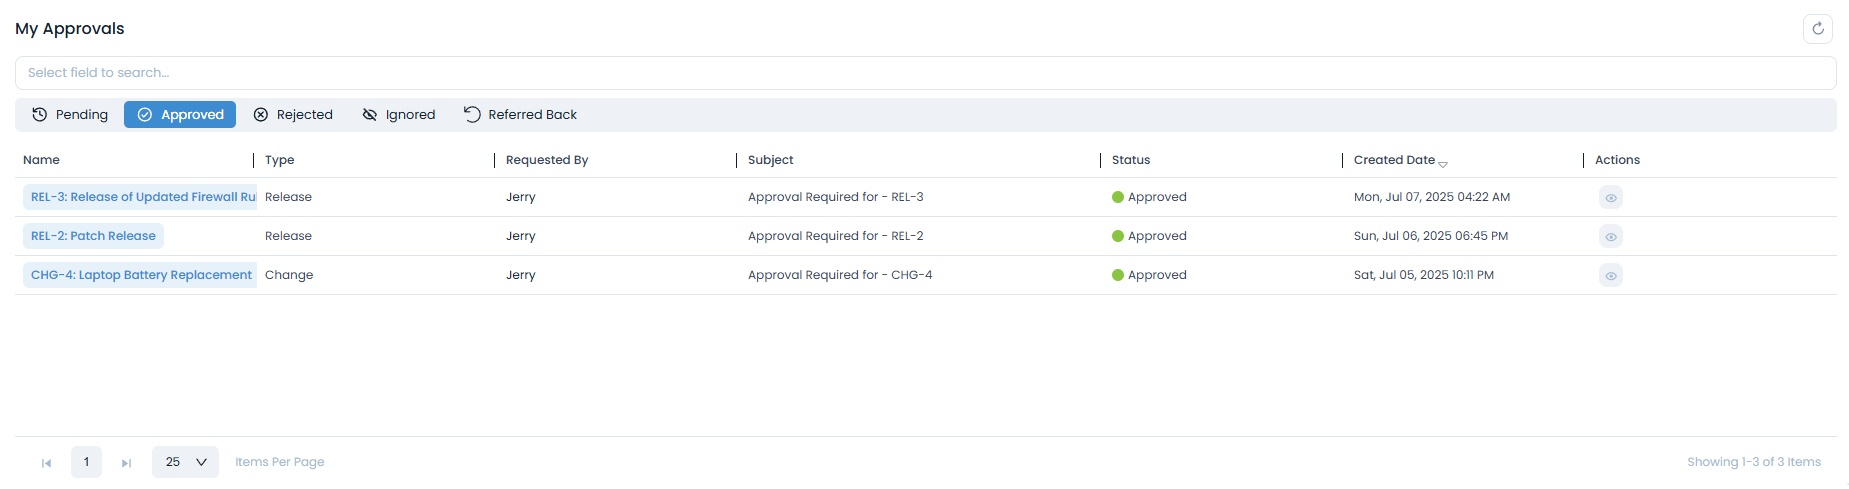The width and height of the screenshot is (1849, 489).
Task: Click the search field input box
Action: click(925, 73)
